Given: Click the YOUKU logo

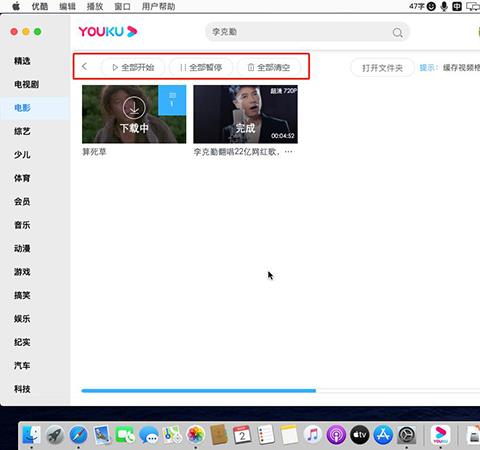Looking at the screenshot, I should coord(108,32).
